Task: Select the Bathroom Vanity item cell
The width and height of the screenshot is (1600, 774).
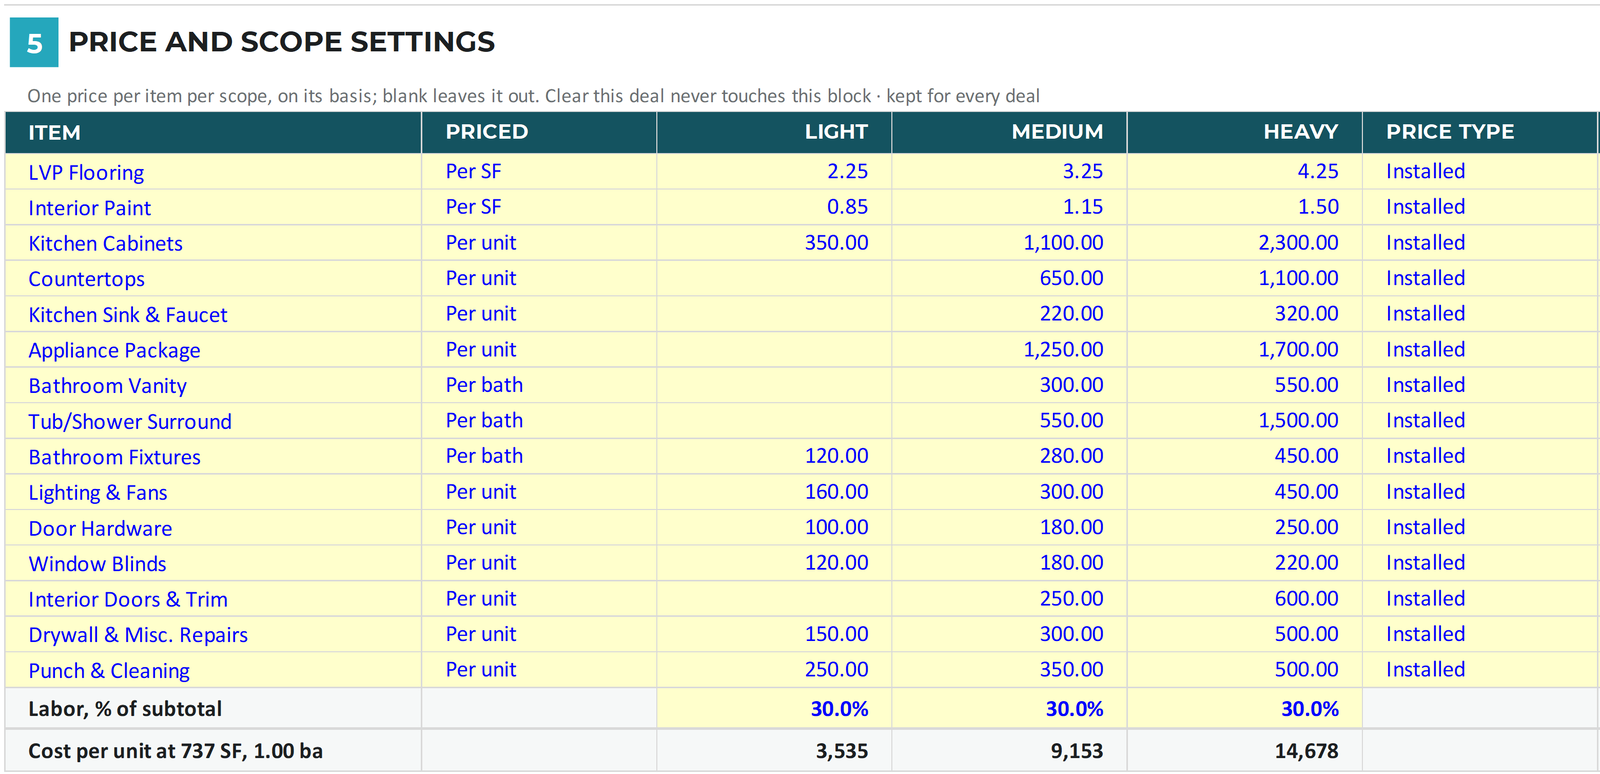Action: 213,385
